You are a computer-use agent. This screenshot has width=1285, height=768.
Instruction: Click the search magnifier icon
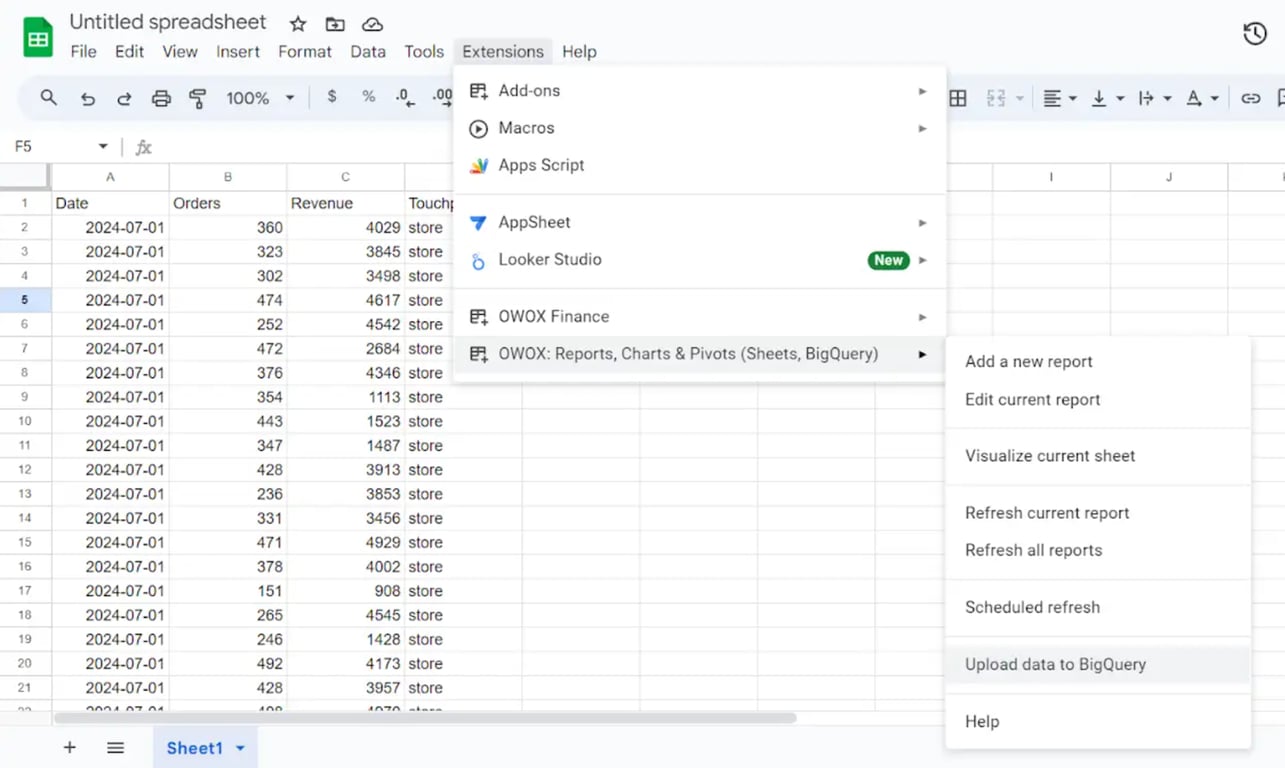pos(48,97)
